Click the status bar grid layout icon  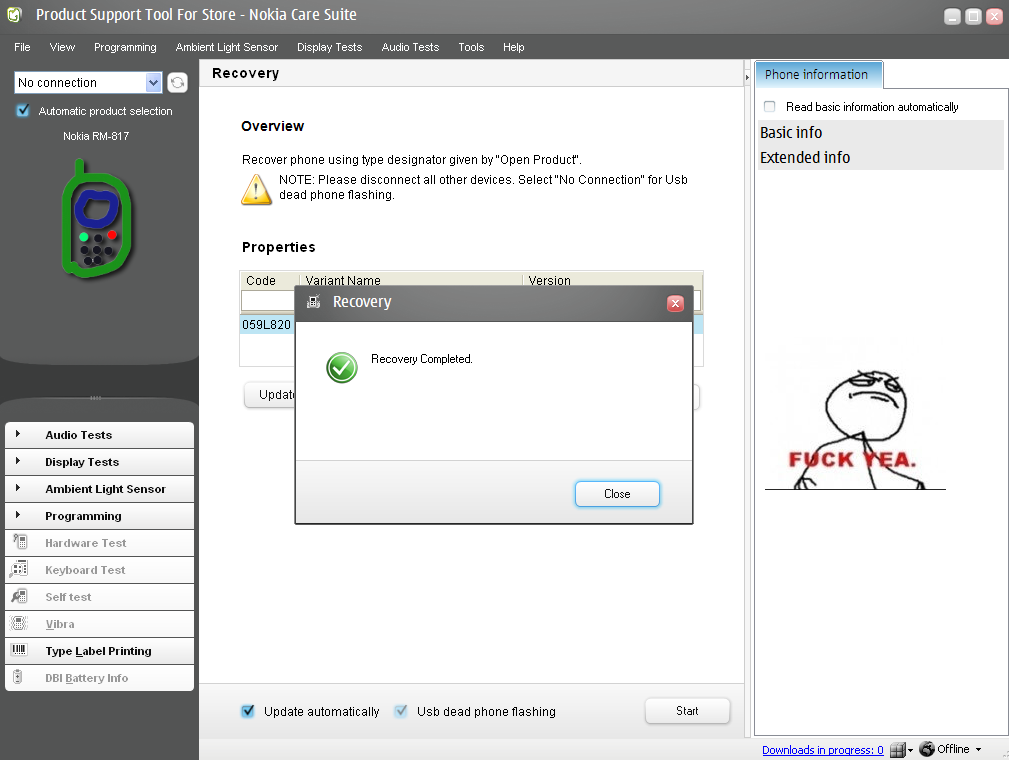(898, 750)
